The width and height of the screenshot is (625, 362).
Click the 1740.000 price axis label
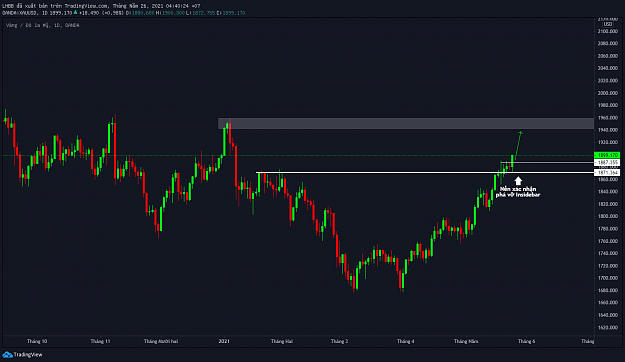coord(608,253)
